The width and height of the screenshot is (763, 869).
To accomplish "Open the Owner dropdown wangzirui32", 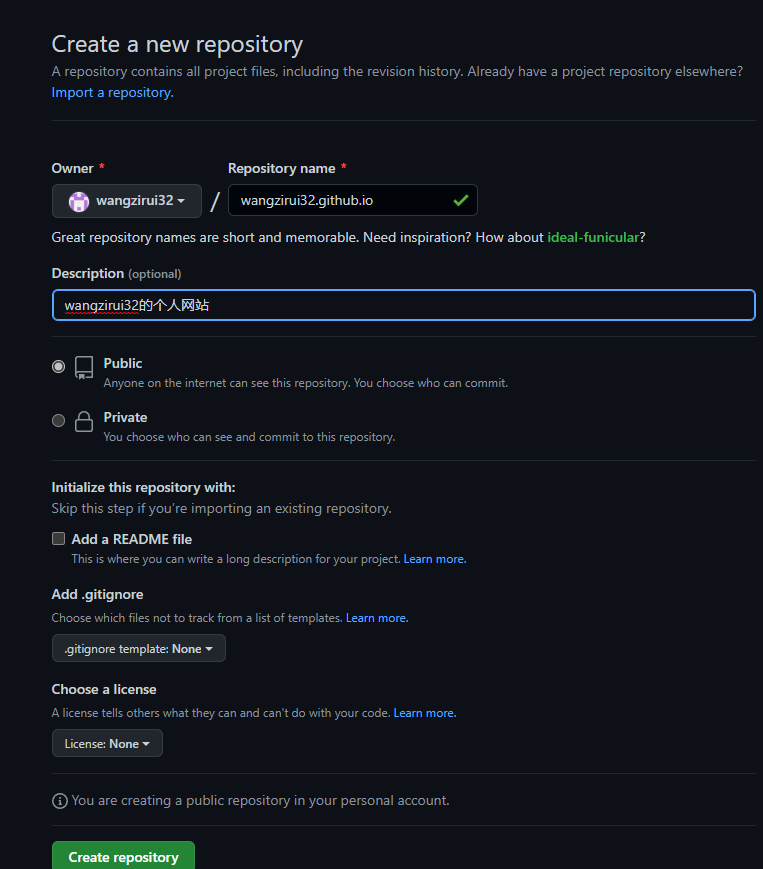I will click(x=127, y=201).
